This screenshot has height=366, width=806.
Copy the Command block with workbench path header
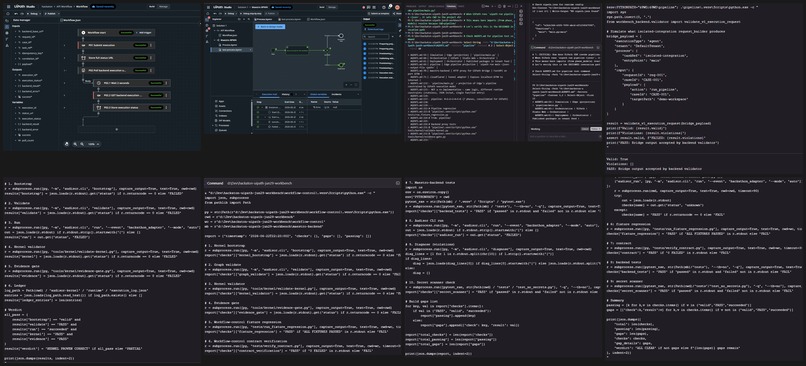[x=397, y=183]
